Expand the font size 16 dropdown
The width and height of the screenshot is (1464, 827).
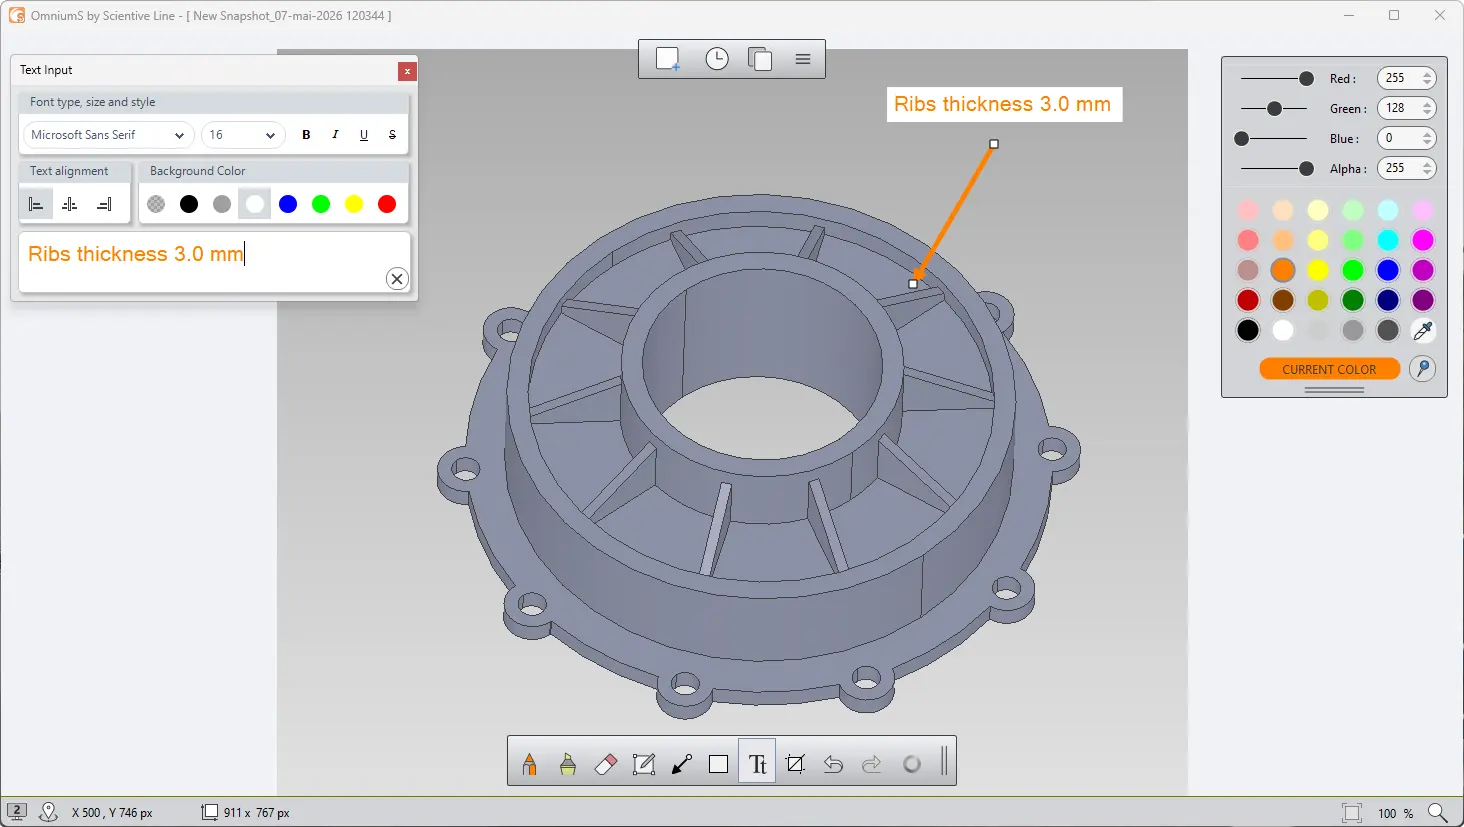(x=243, y=135)
